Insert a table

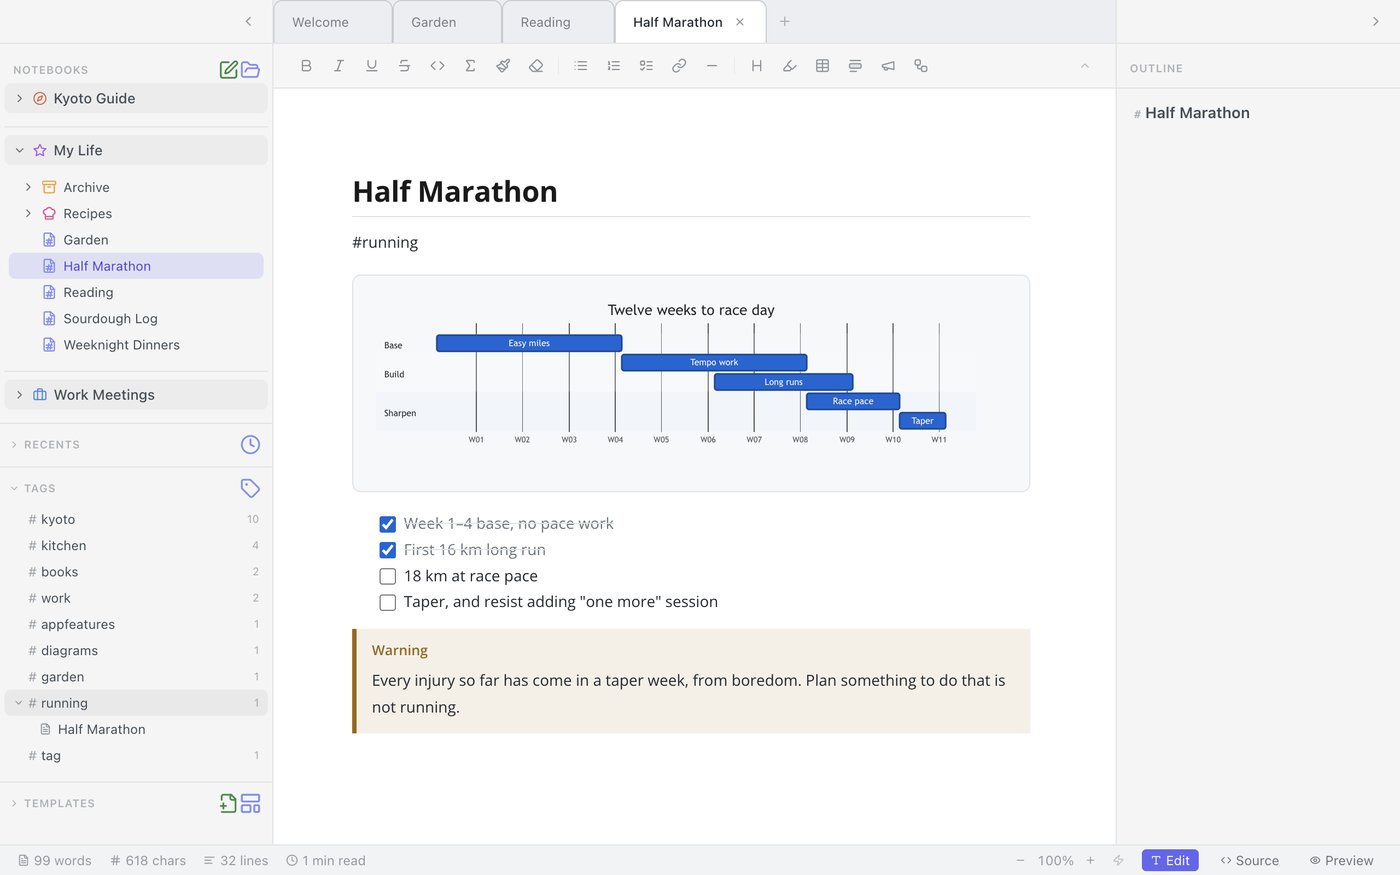tap(822, 66)
